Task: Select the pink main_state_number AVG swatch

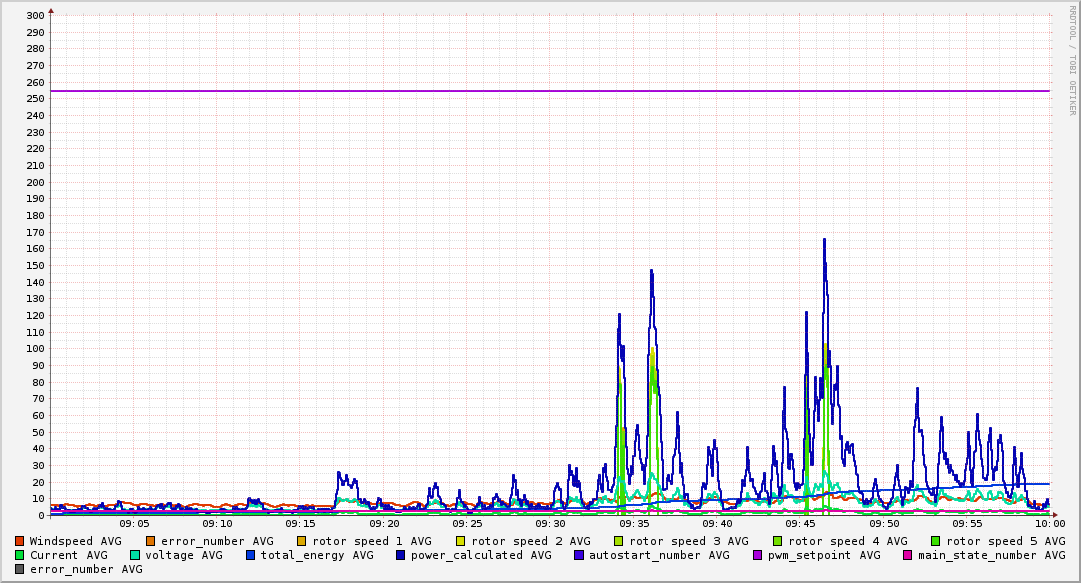Action: [x=908, y=555]
